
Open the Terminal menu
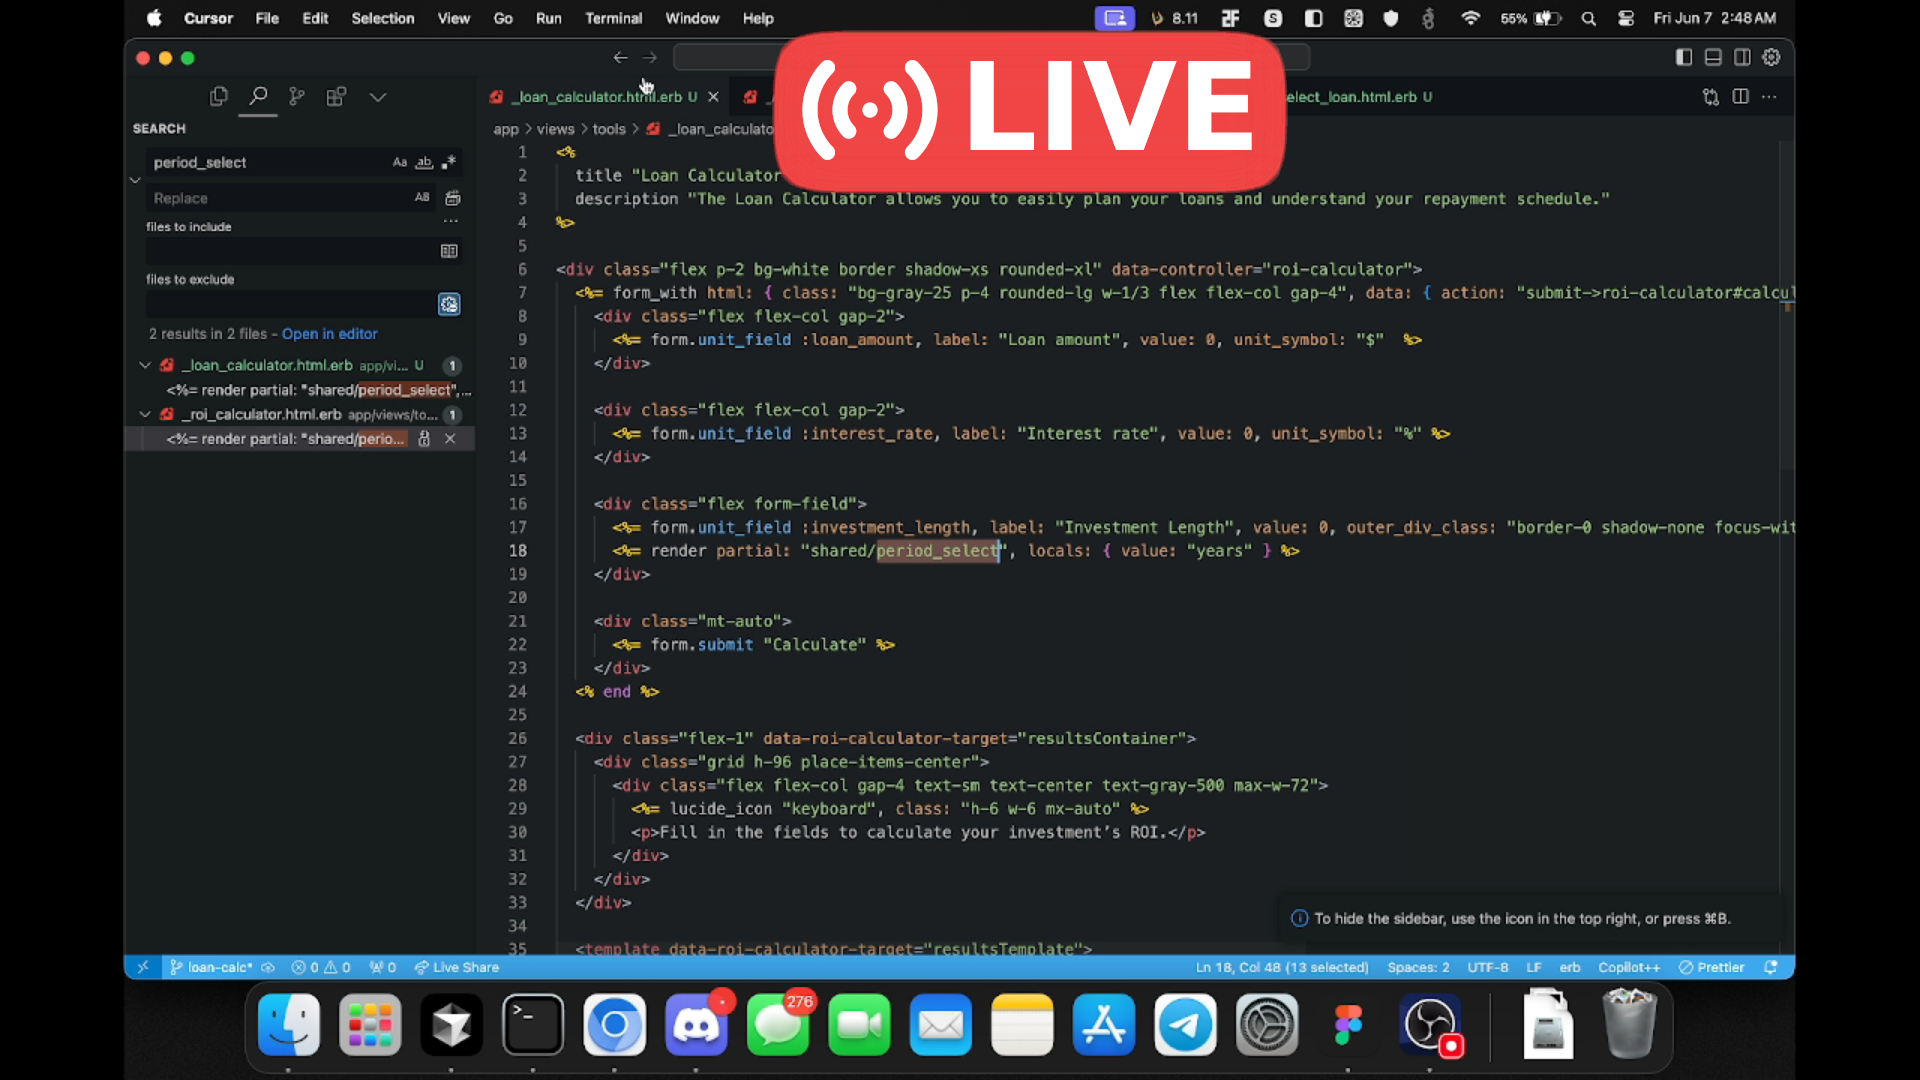613,18
